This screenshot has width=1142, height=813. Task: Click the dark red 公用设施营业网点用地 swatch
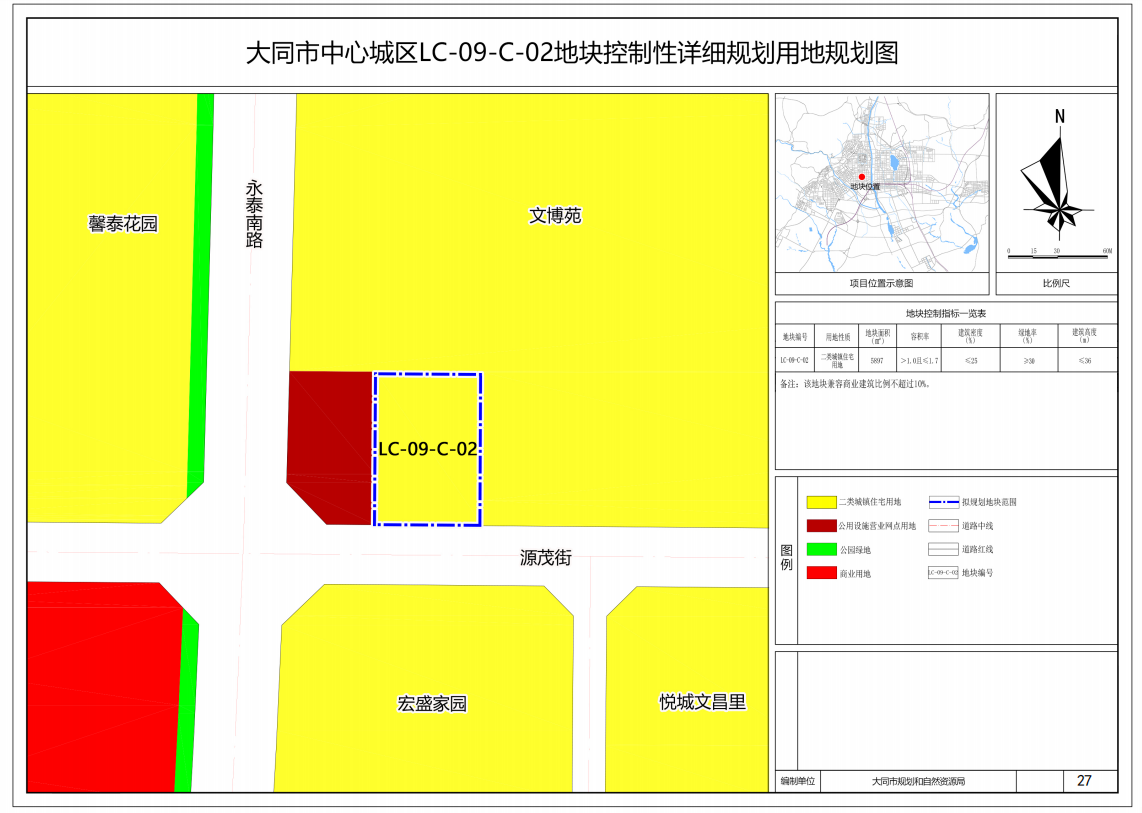[822, 525]
